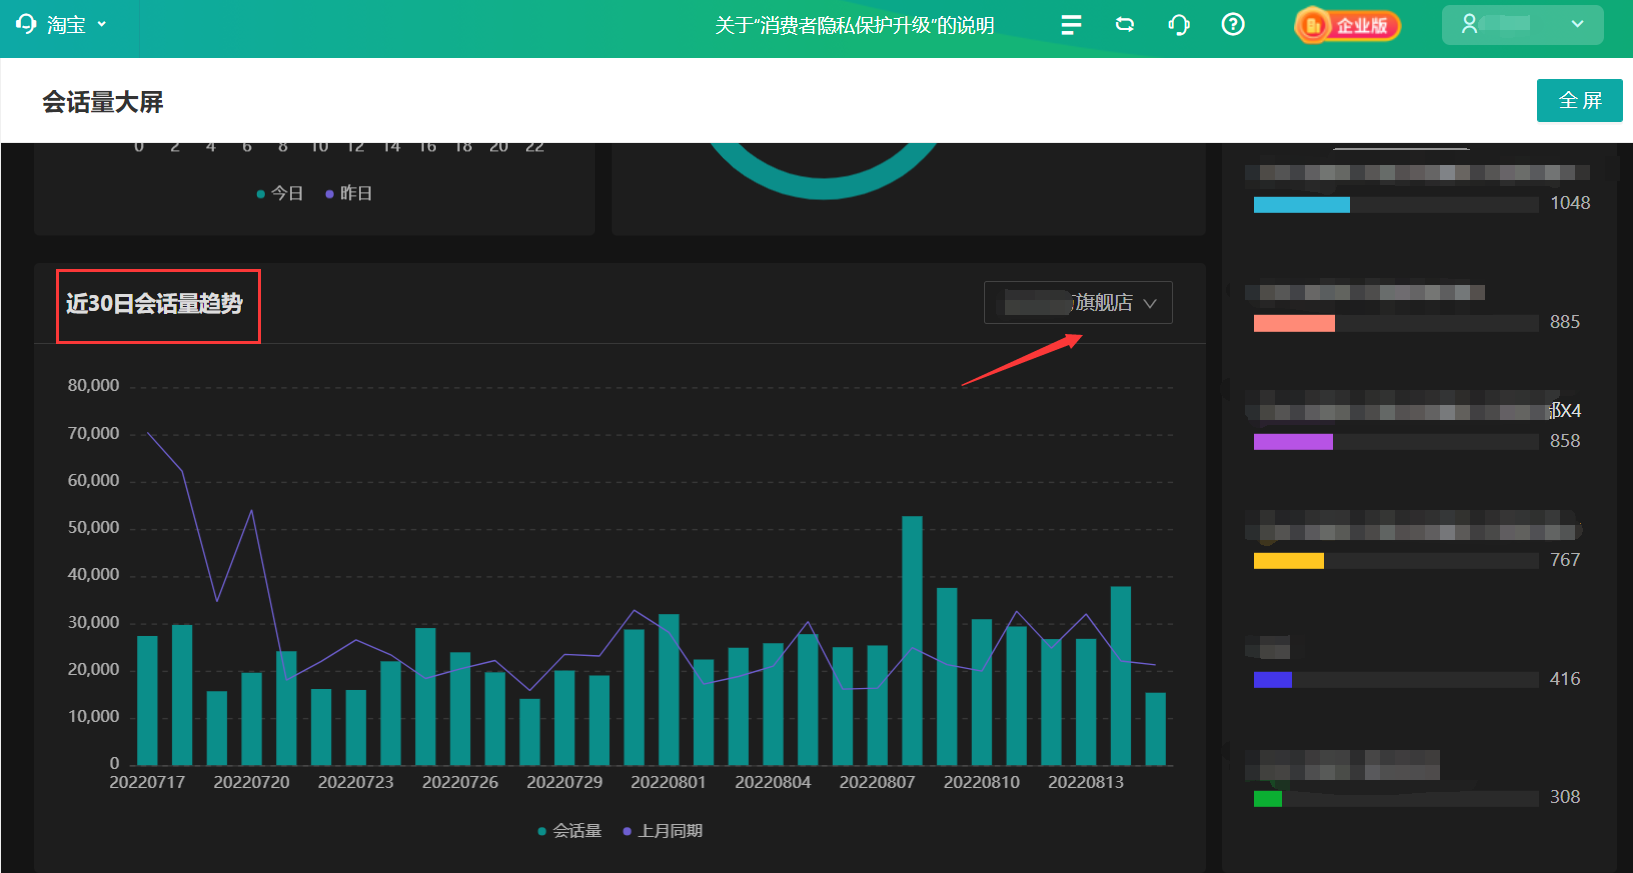1633x873 pixels.
Task: Click the bar for 20220801
Action: coord(669,690)
